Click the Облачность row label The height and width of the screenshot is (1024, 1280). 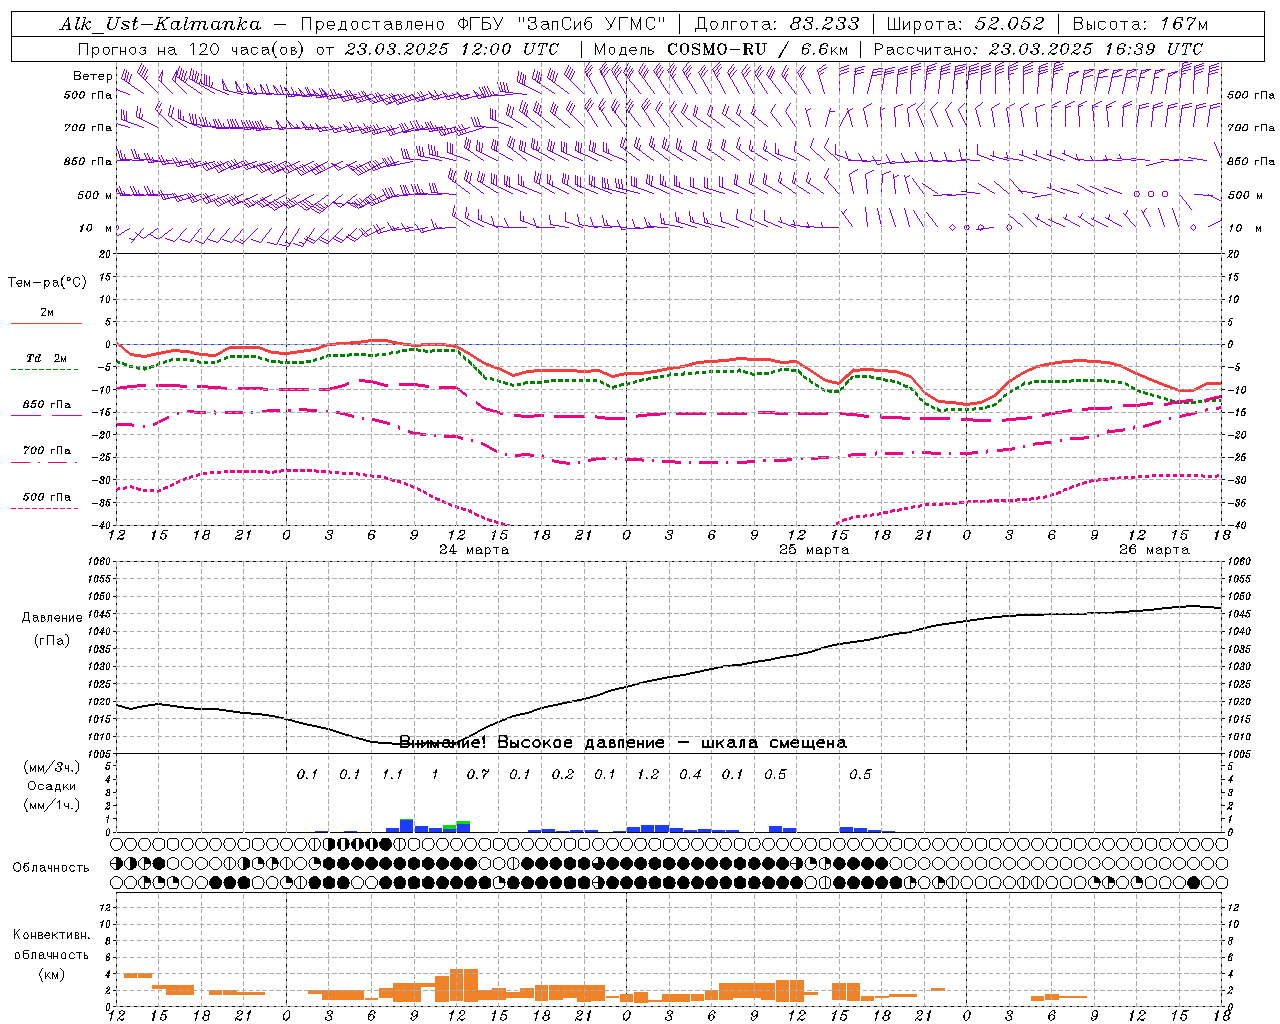(51, 868)
